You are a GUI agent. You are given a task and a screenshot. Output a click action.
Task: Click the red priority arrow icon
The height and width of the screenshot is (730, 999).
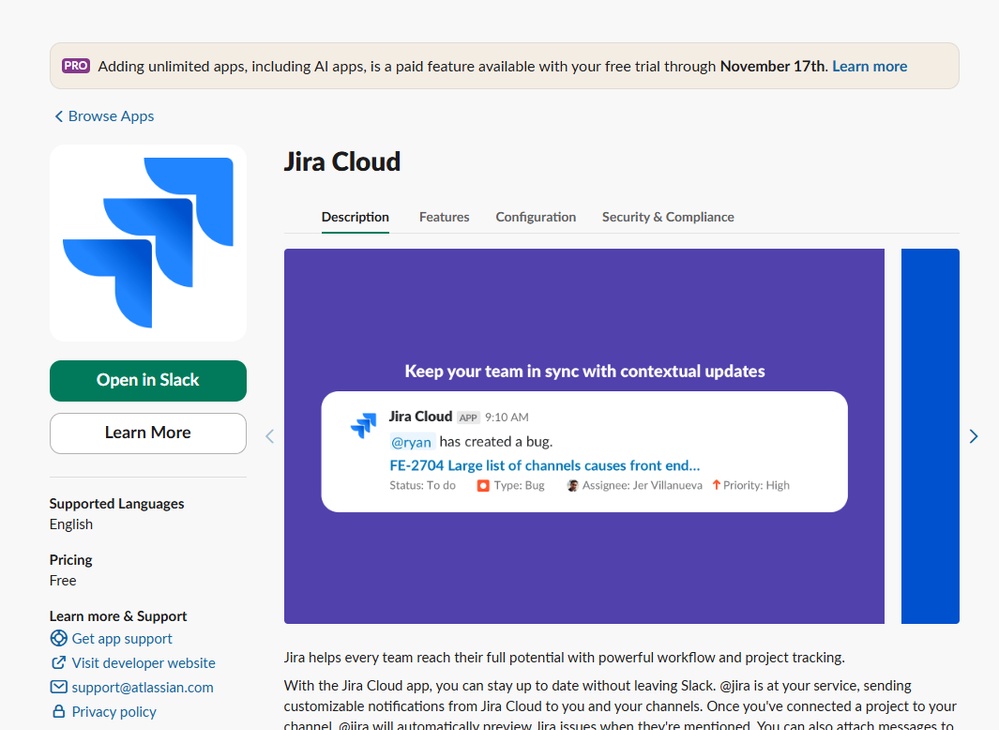[716, 485]
